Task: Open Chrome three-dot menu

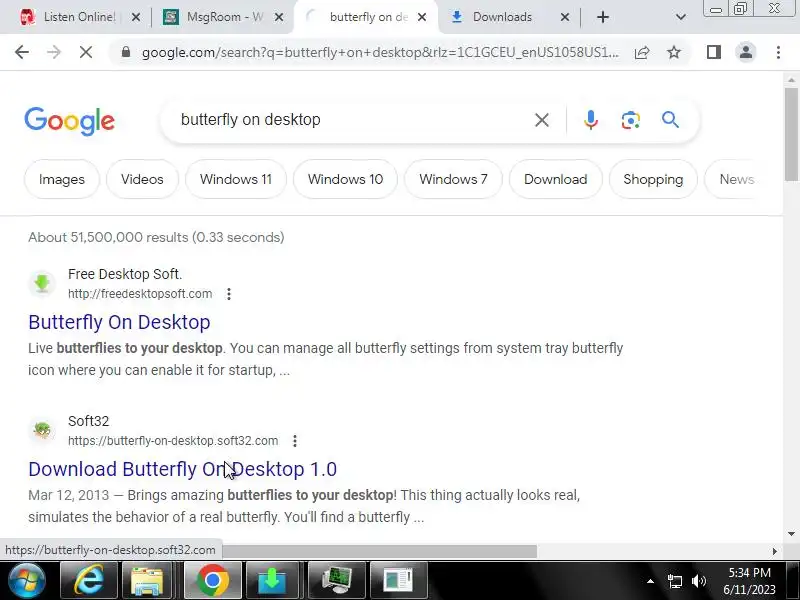Action: click(778, 52)
